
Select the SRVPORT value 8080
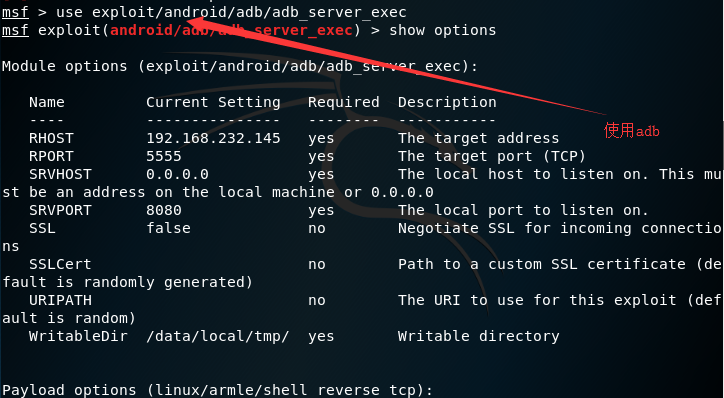point(164,211)
